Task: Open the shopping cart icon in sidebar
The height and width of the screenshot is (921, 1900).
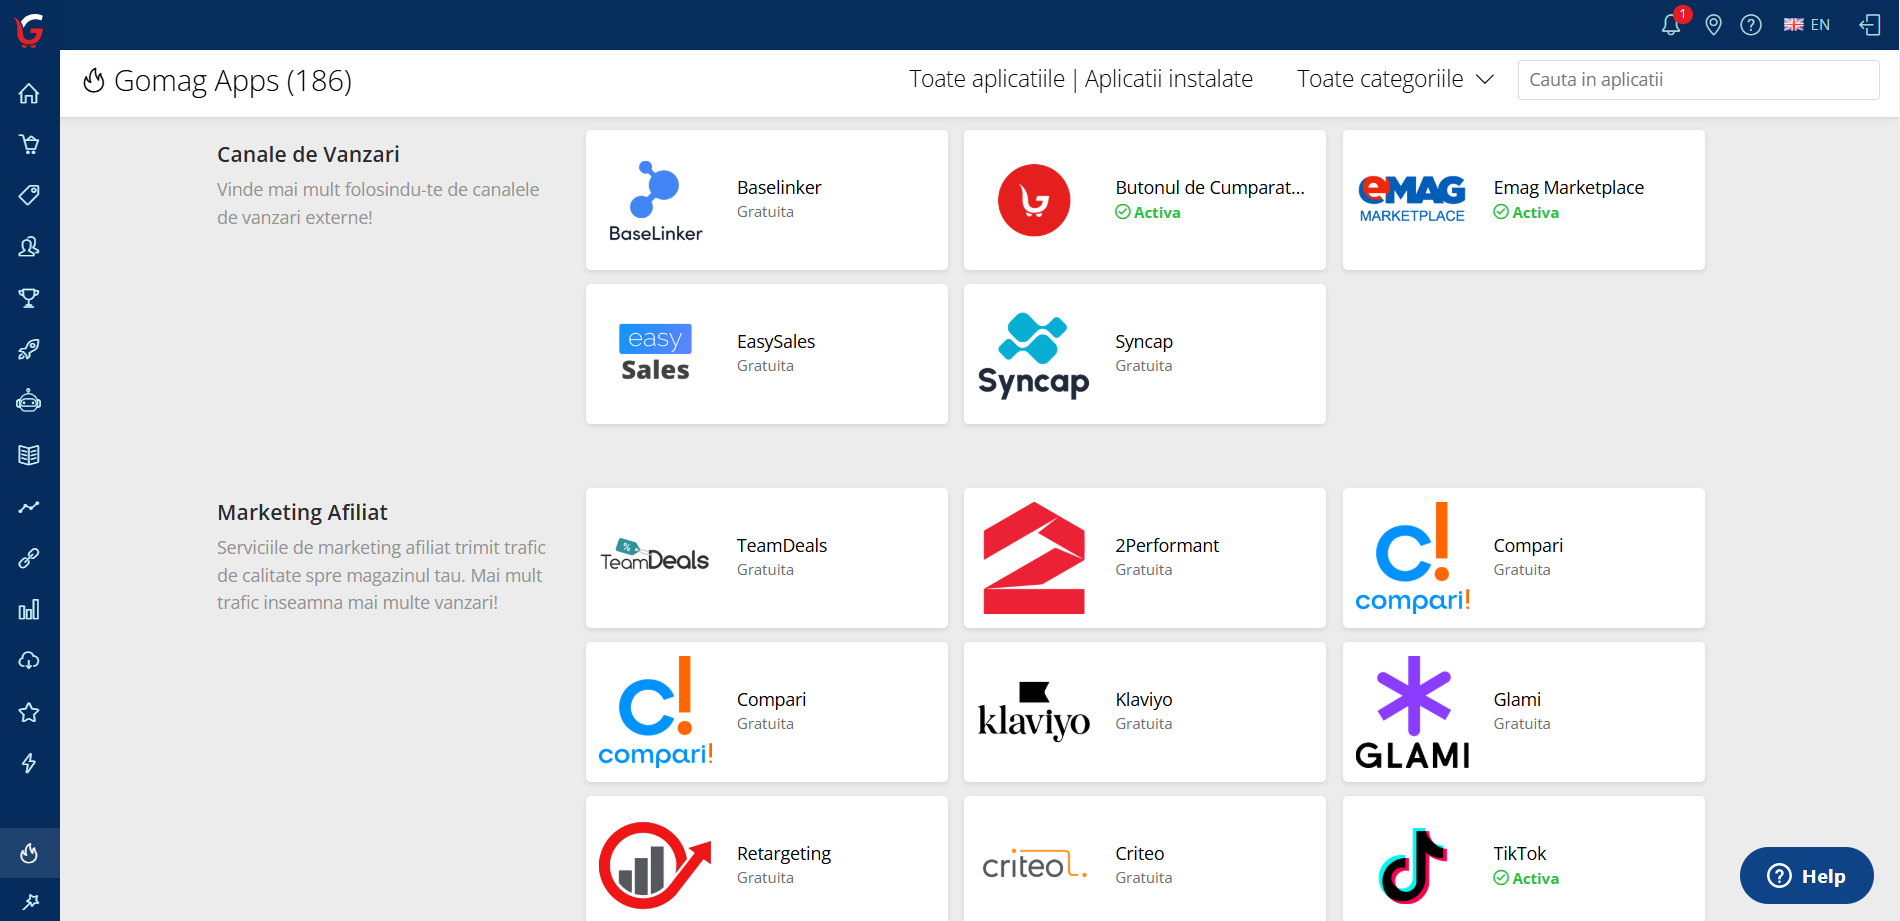Action: click(29, 144)
